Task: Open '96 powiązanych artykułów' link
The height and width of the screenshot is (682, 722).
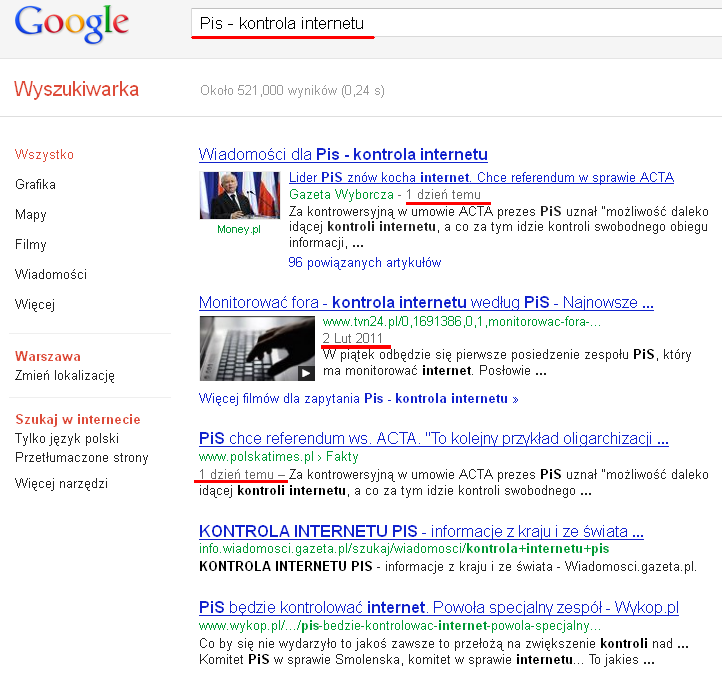Action: point(365,262)
